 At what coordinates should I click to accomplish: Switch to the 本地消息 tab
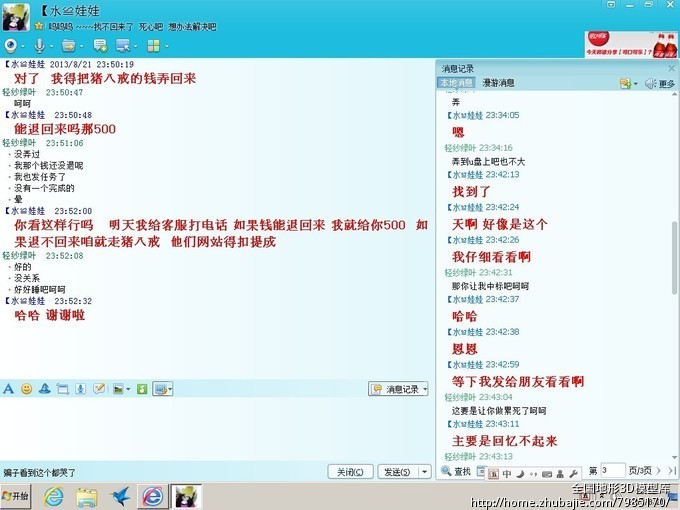(457, 83)
